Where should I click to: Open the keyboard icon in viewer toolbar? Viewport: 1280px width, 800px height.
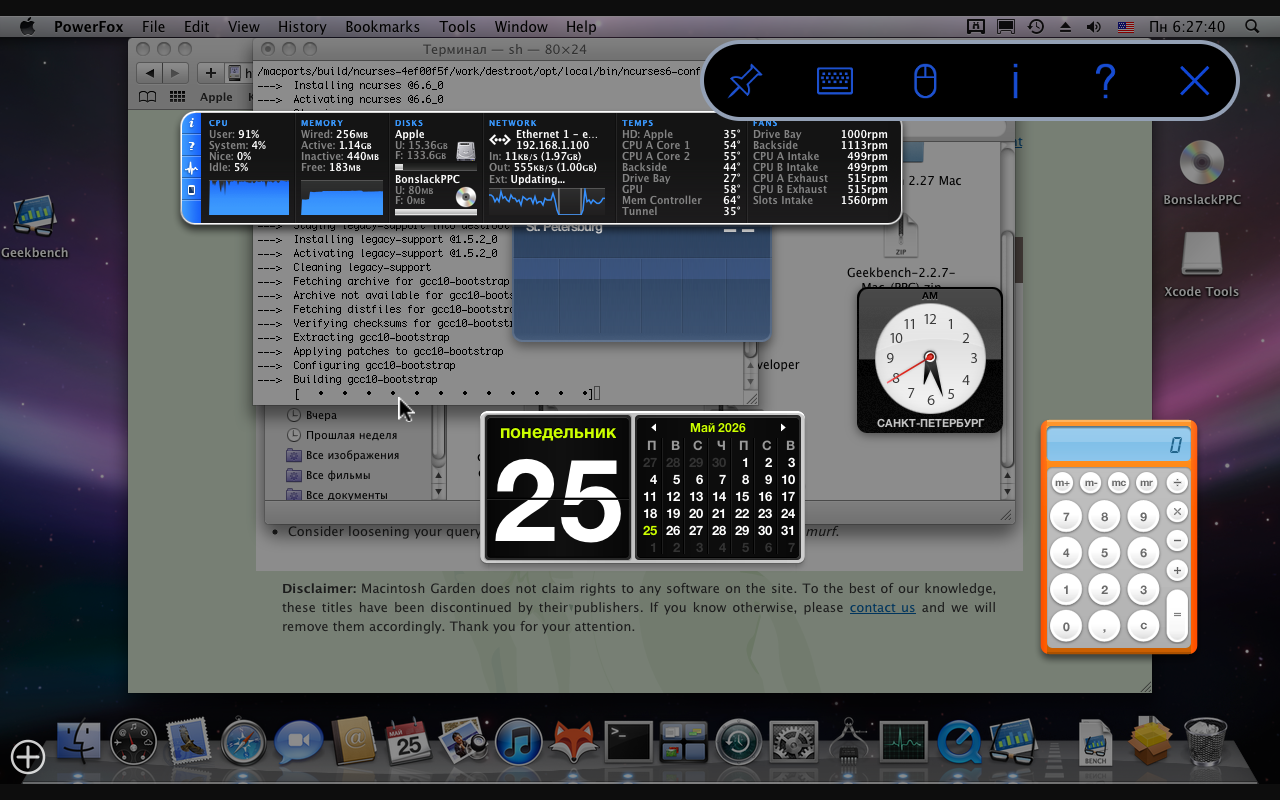pyautogui.click(x=835, y=81)
